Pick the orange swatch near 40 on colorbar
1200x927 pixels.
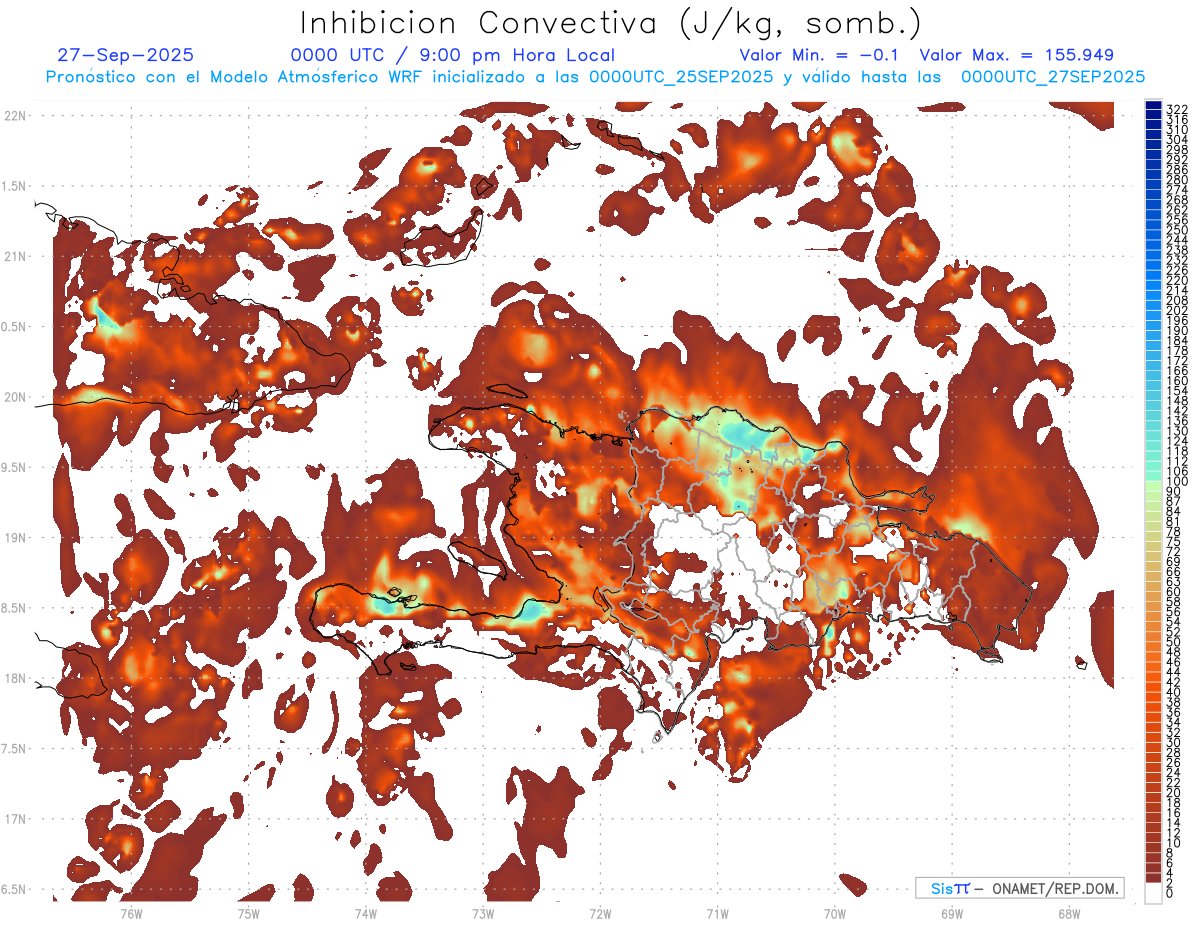[1154, 692]
